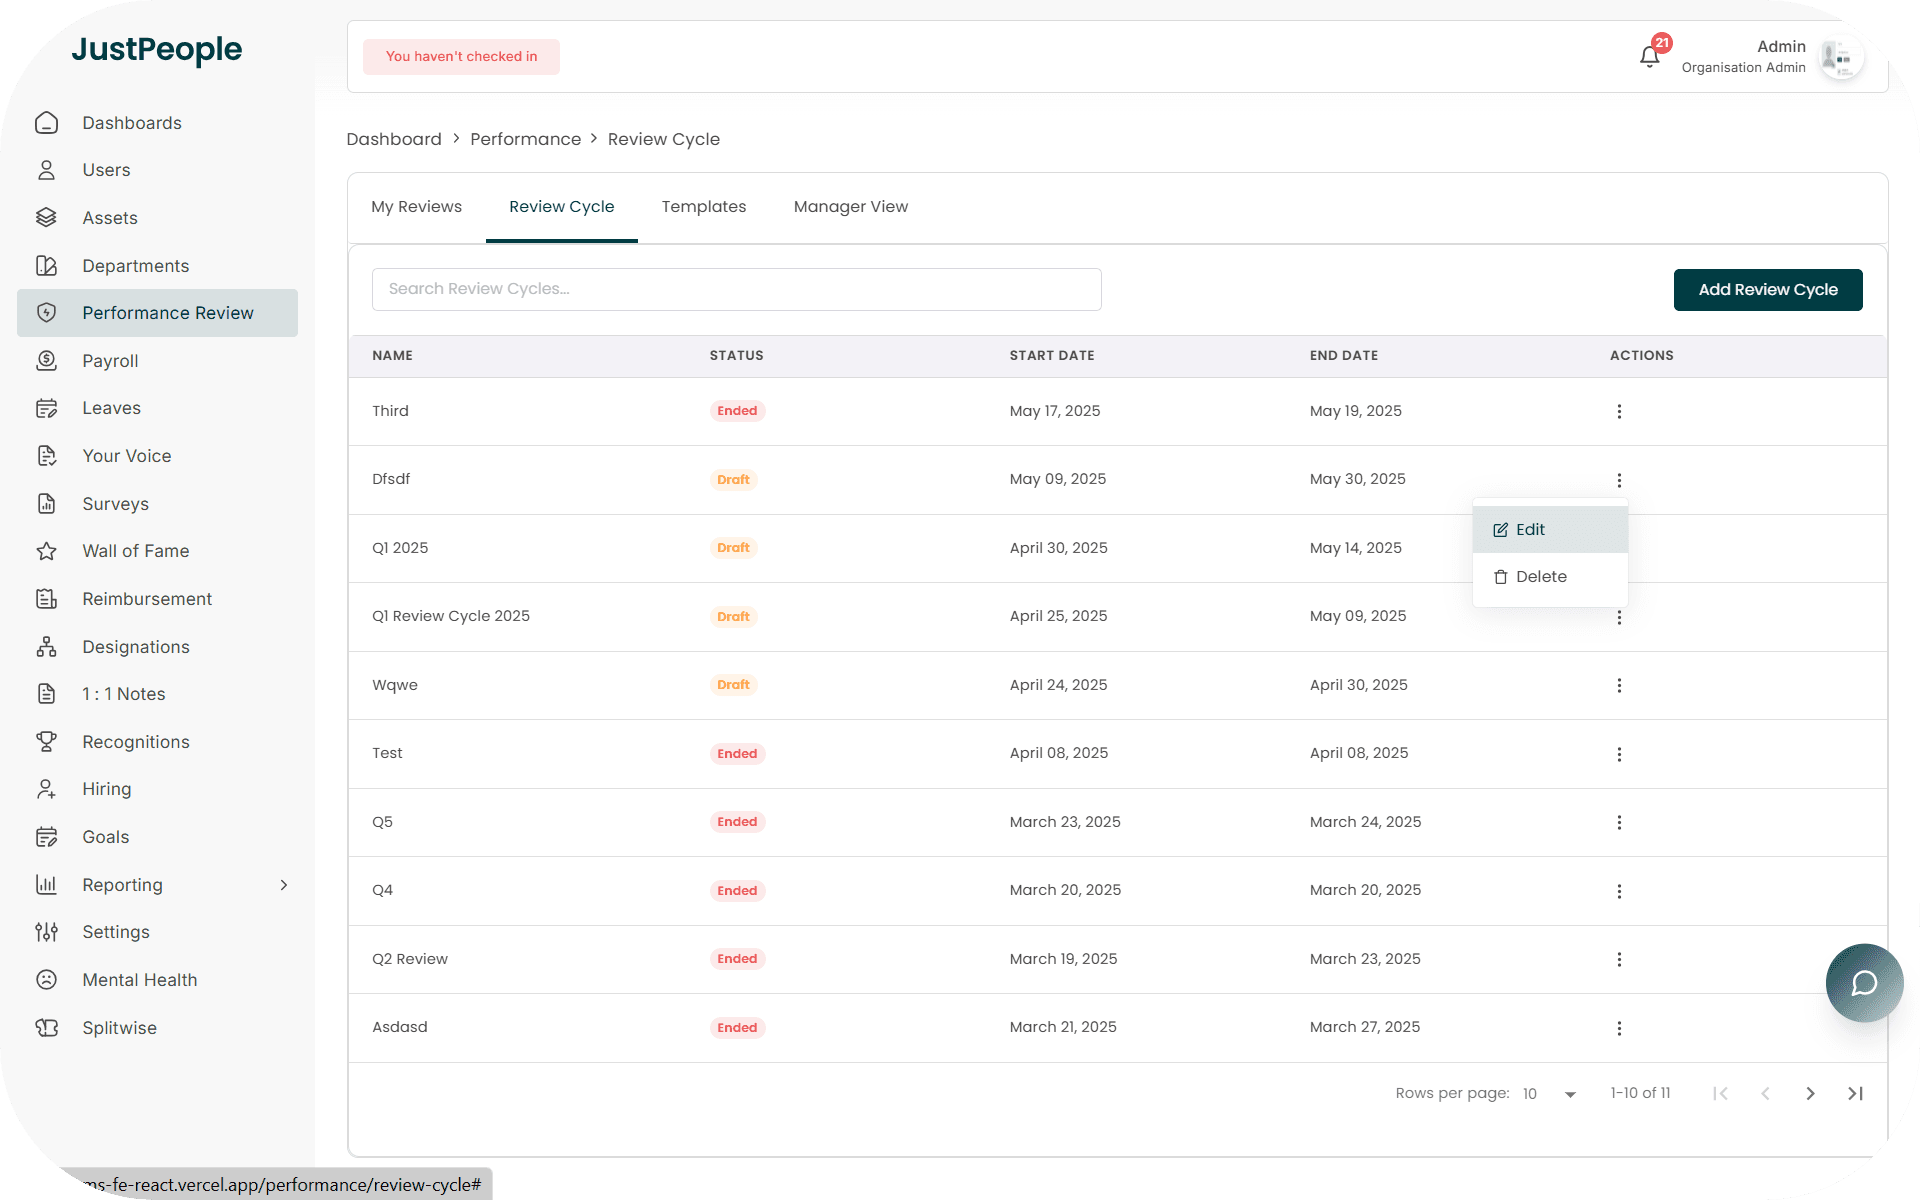Click the Add Review Cycle button
The width and height of the screenshot is (1920, 1200).
pos(1767,290)
